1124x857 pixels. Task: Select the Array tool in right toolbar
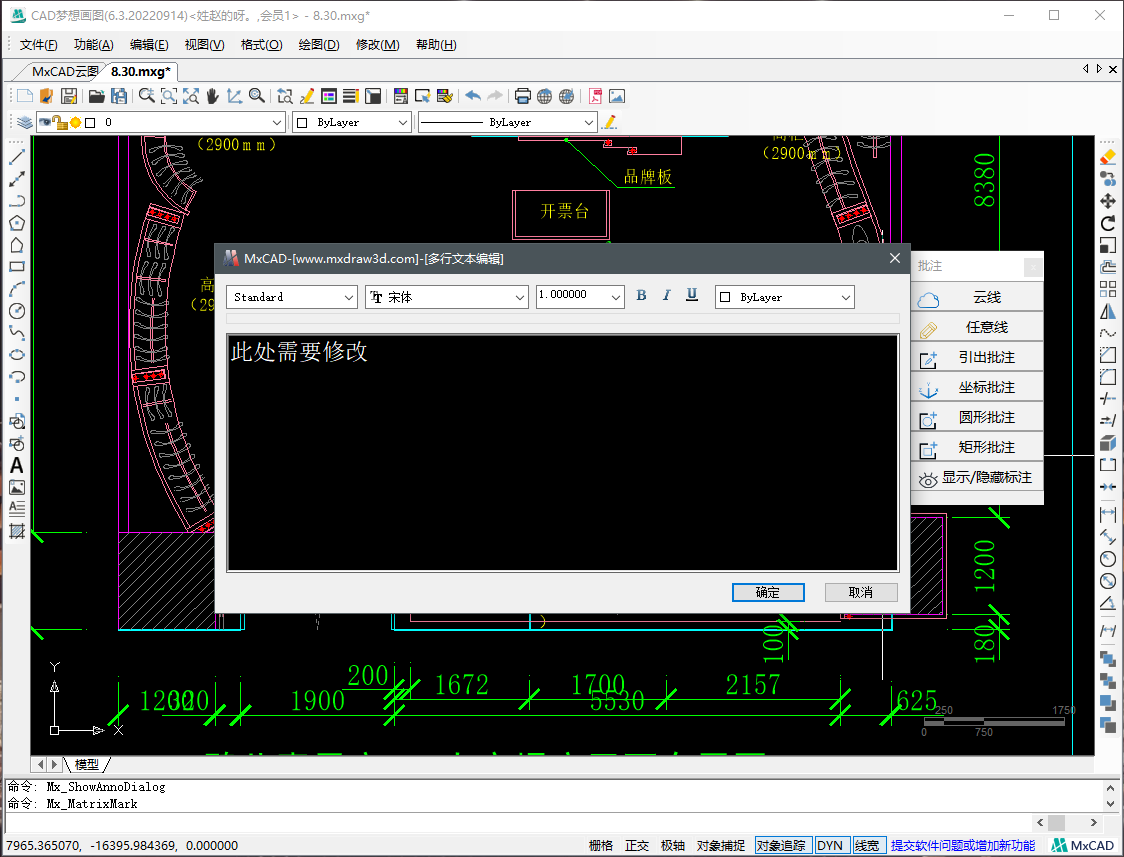point(1108,289)
